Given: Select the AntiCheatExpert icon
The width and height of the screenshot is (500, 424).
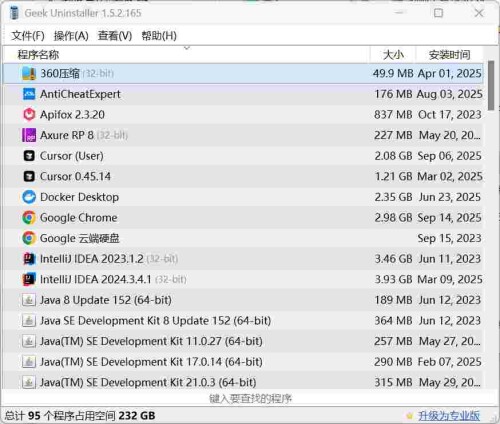Looking at the screenshot, I should pos(29,94).
